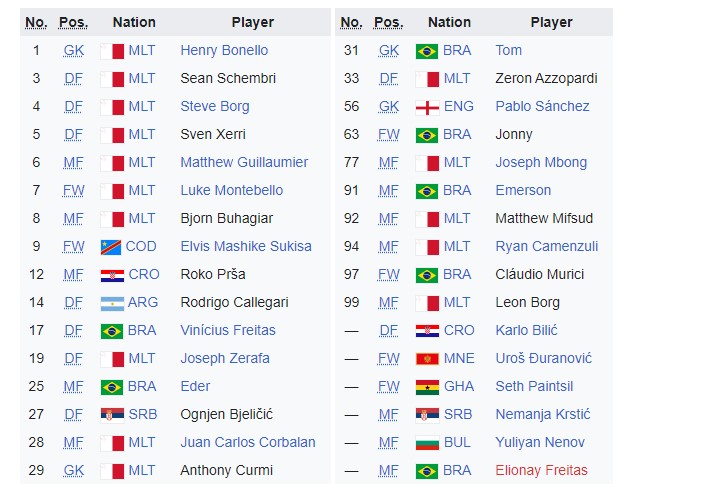Image resolution: width=713 pixels, height=501 pixels.
Task: Click the Bulgaria flag next to BUL
Action: click(427, 443)
